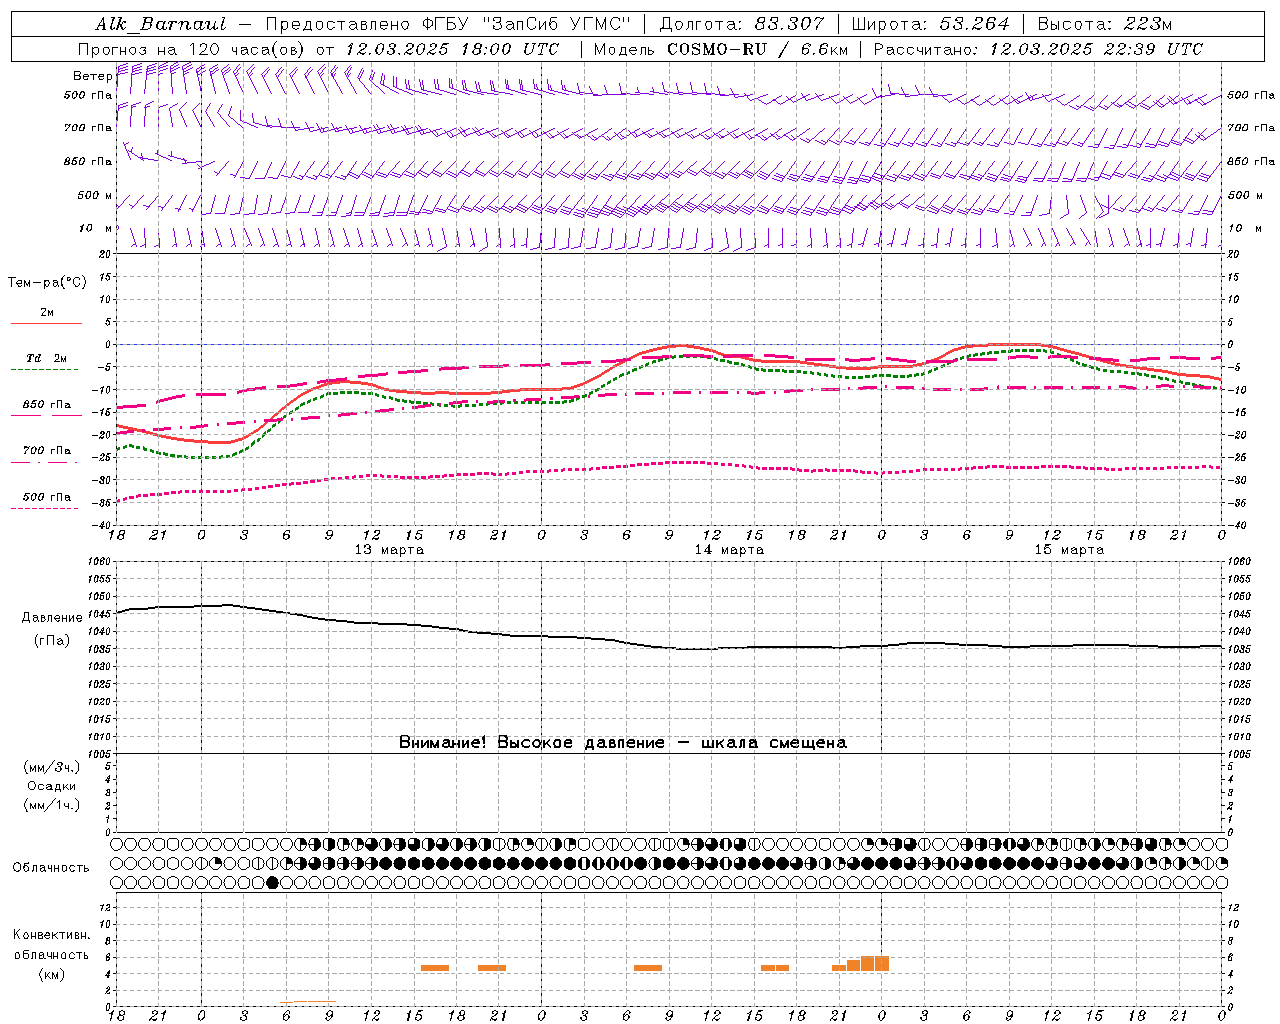Click the 'Облачность' cloud cover label
Screen dimensions: 1280x1024
[x=51, y=868]
